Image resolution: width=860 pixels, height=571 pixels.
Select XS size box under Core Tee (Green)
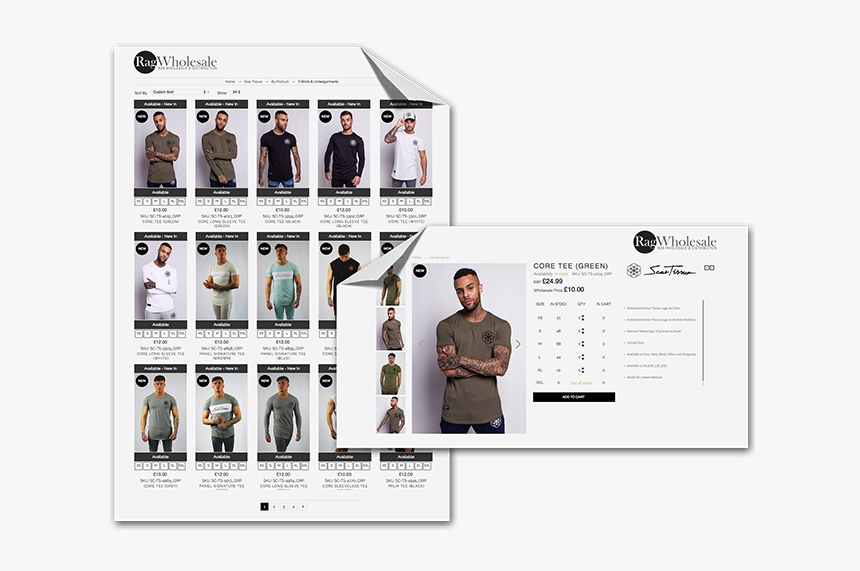[139, 202]
